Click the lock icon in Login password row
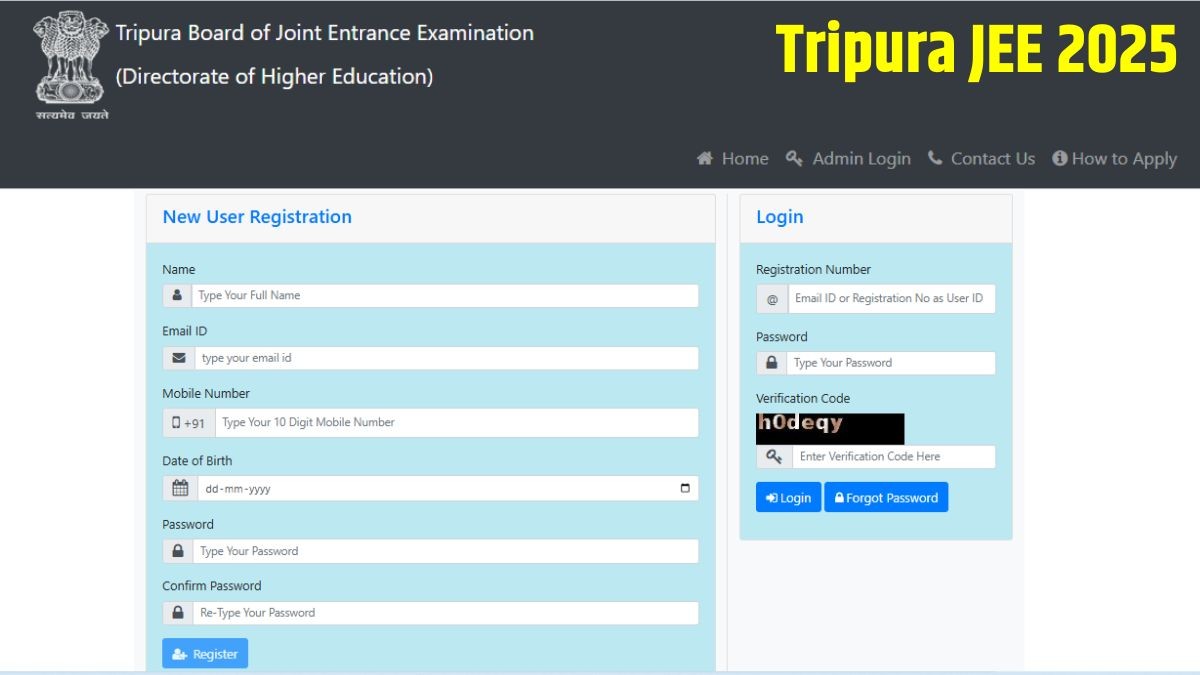Image resolution: width=1200 pixels, height=675 pixels. point(771,363)
